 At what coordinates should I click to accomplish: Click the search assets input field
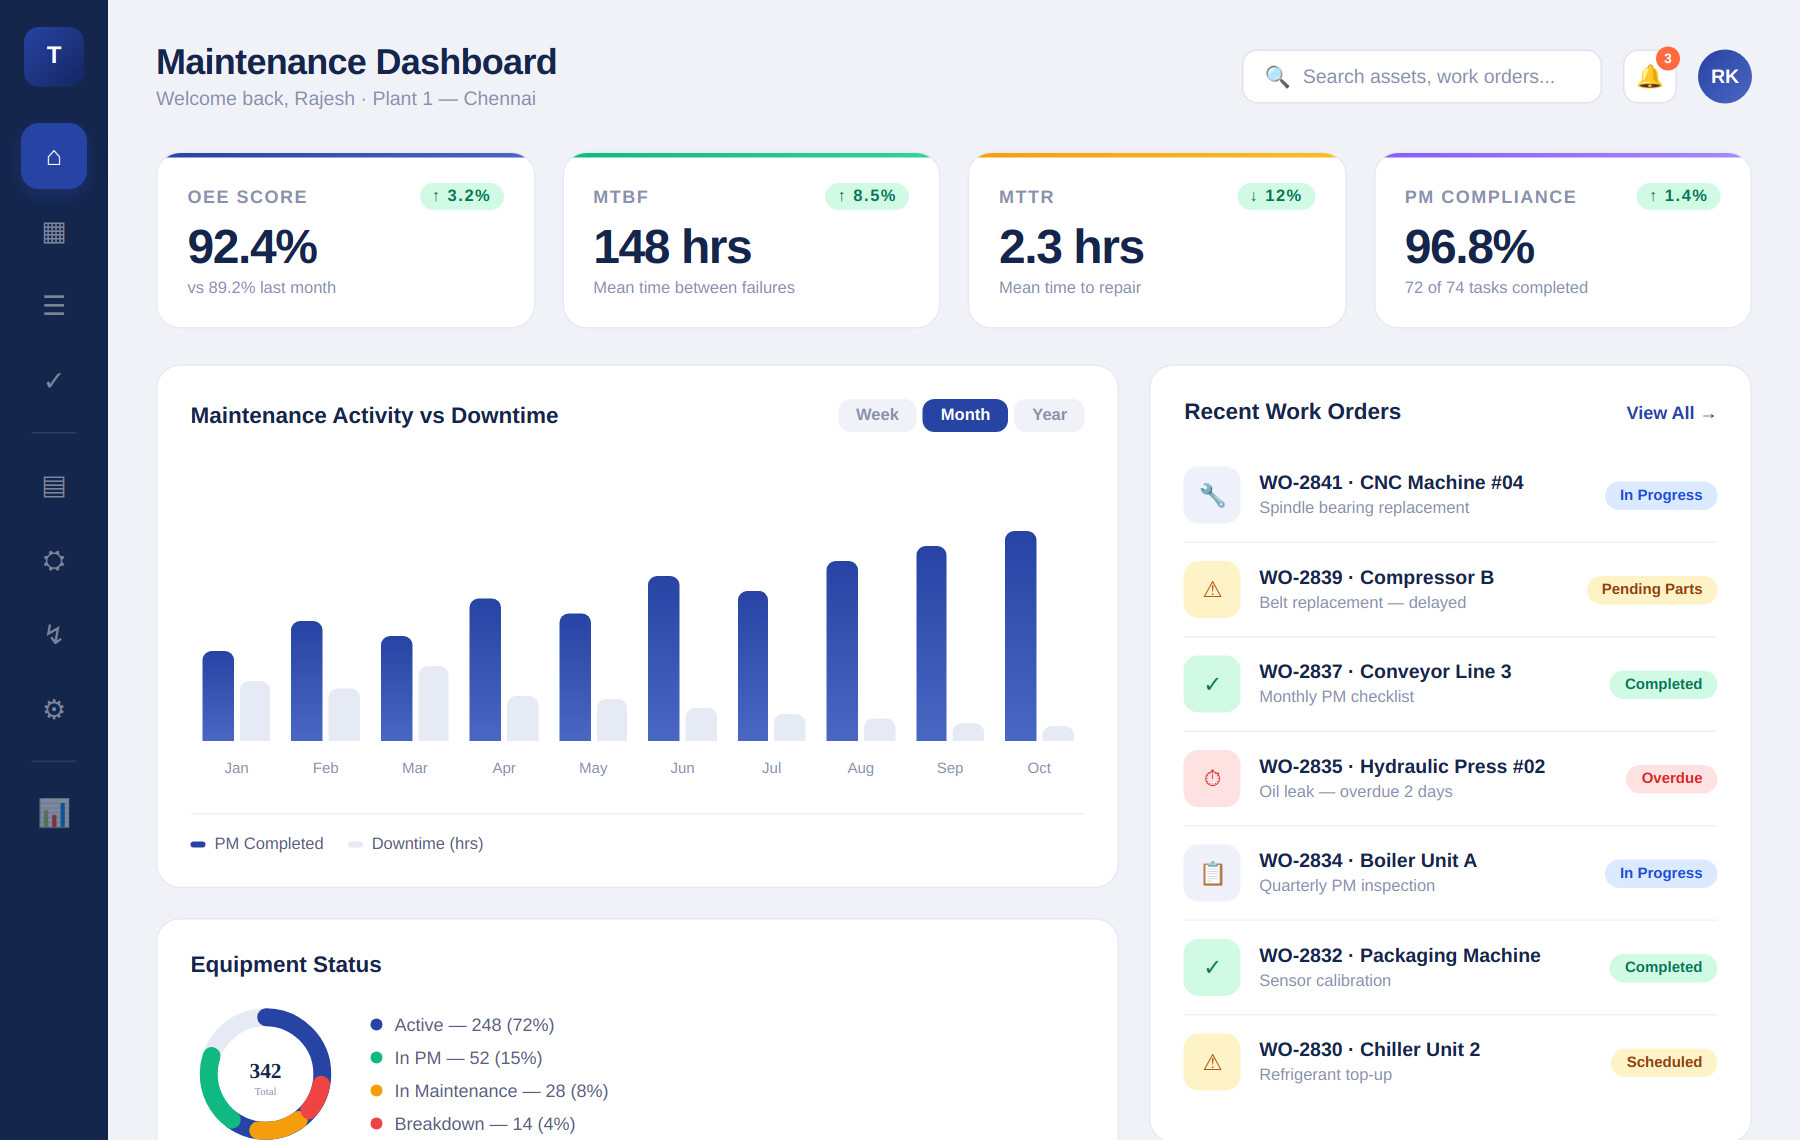pyautogui.click(x=1420, y=75)
